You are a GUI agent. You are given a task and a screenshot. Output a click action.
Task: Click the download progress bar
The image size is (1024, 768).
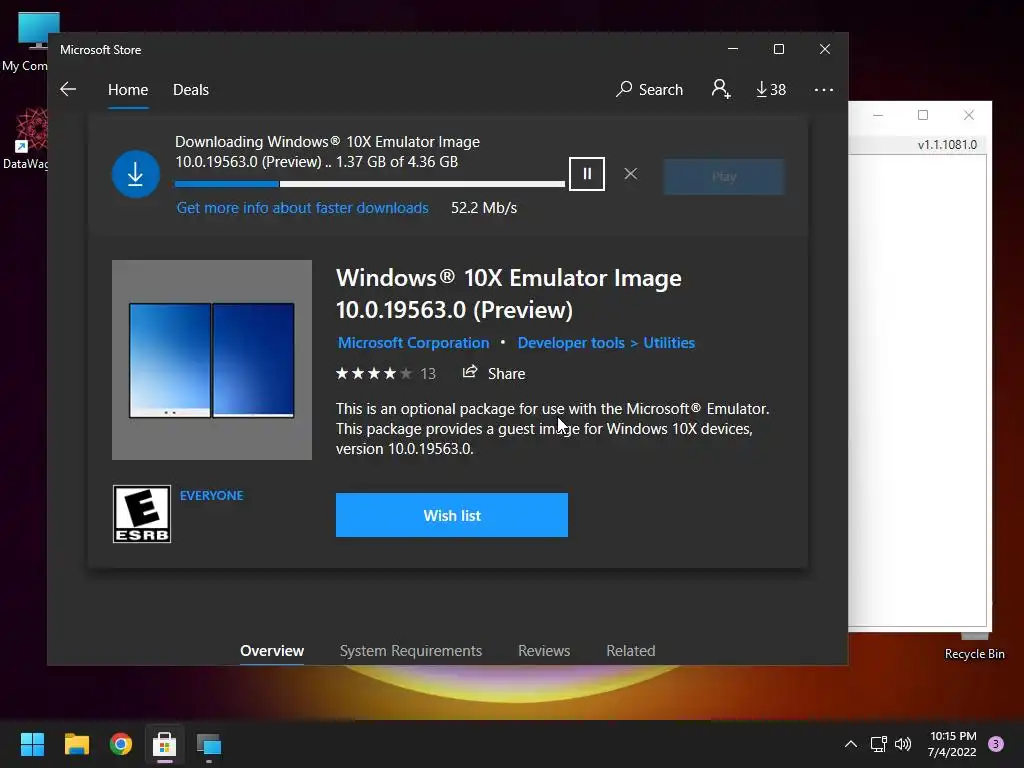pos(370,184)
